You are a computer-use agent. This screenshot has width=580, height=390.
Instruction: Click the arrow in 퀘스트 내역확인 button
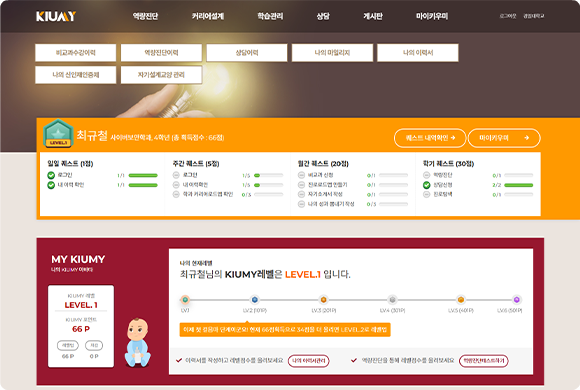point(453,138)
